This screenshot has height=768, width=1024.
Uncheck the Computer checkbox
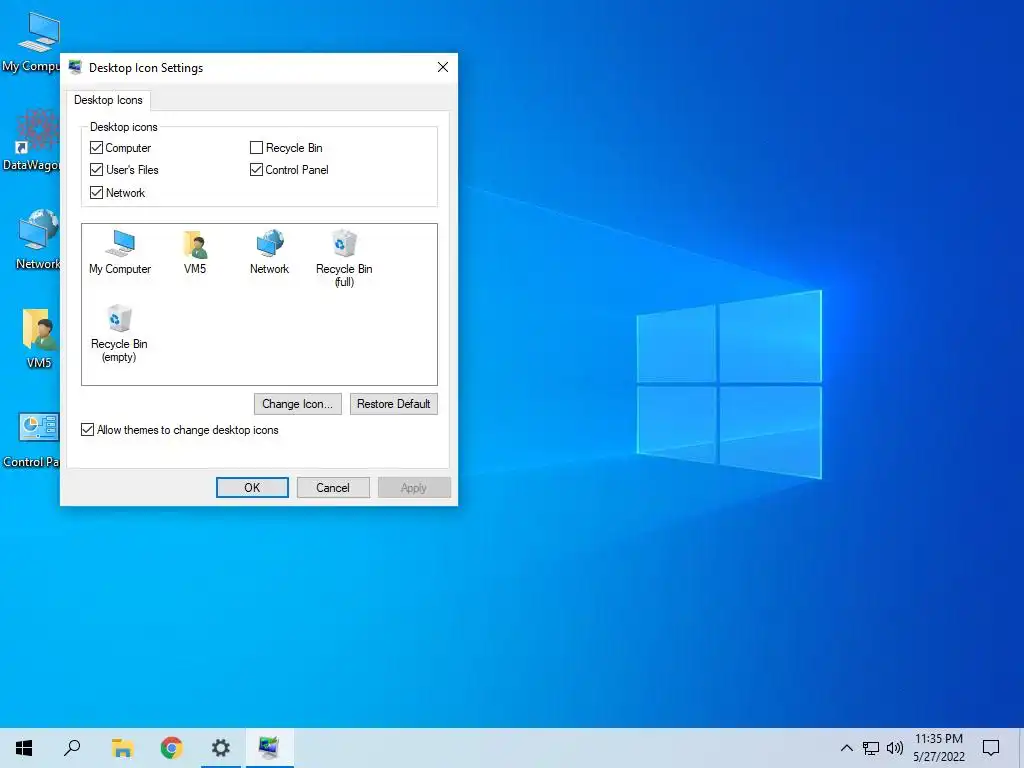click(96, 148)
